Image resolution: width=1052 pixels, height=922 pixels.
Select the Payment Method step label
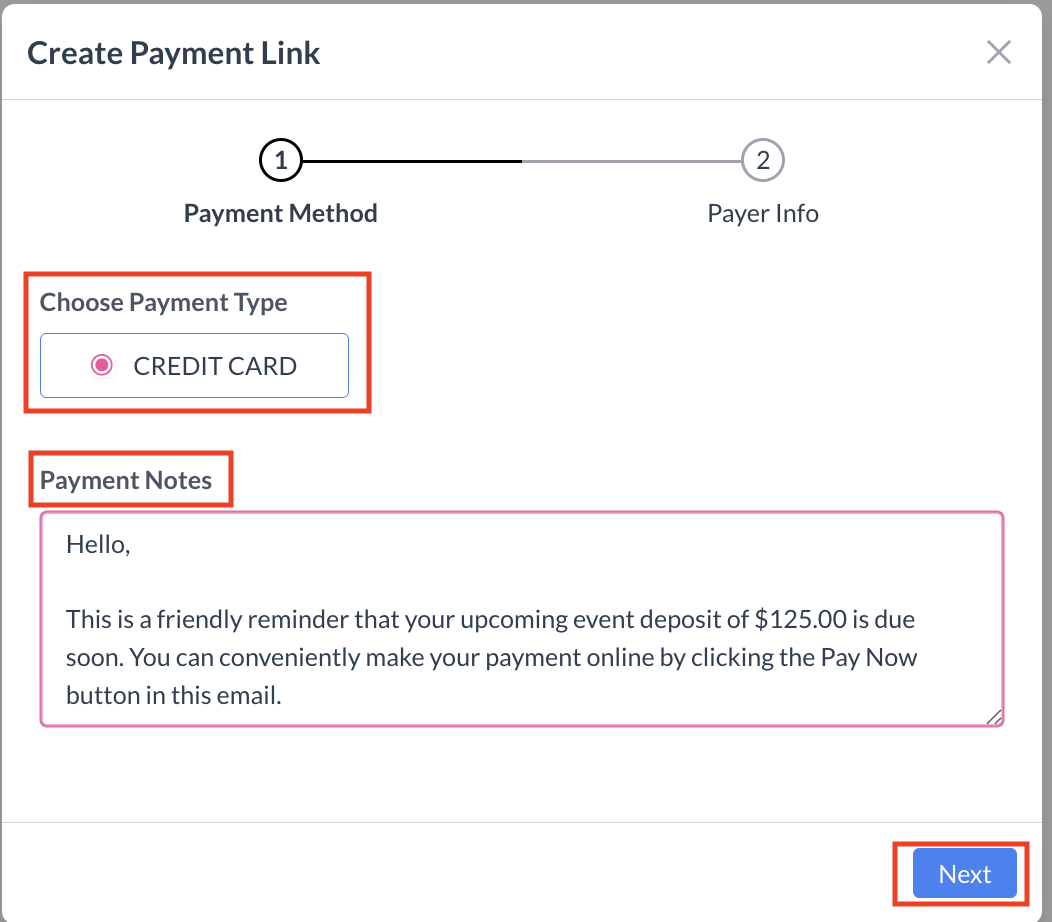(281, 213)
